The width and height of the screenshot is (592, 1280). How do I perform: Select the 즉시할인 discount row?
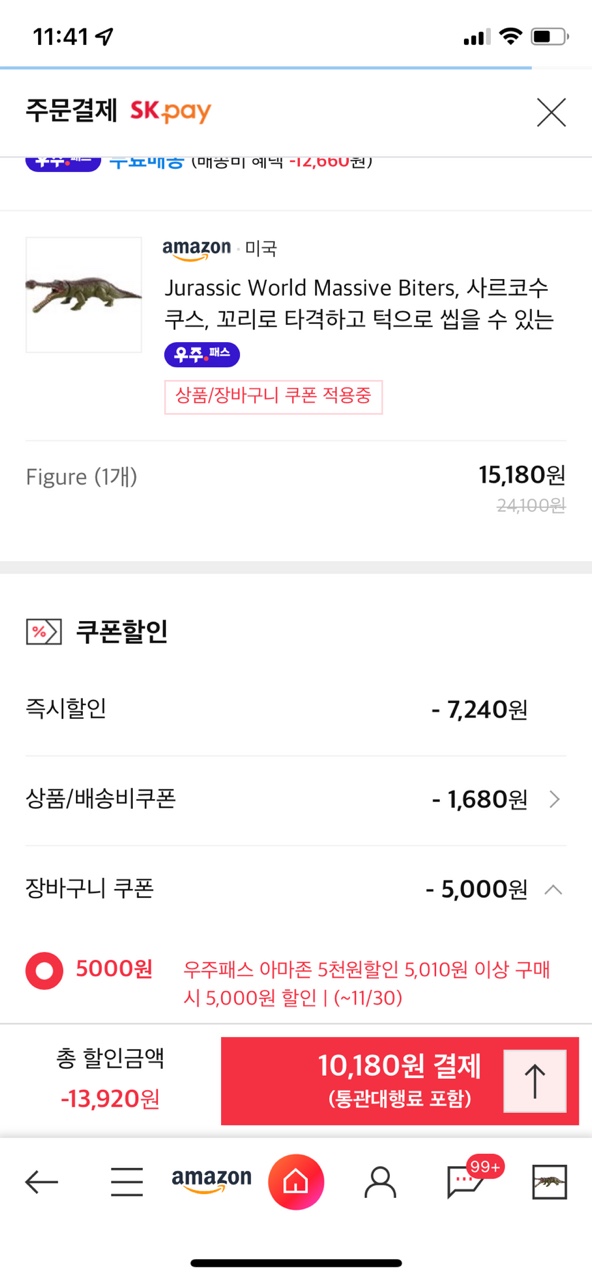pos(296,710)
